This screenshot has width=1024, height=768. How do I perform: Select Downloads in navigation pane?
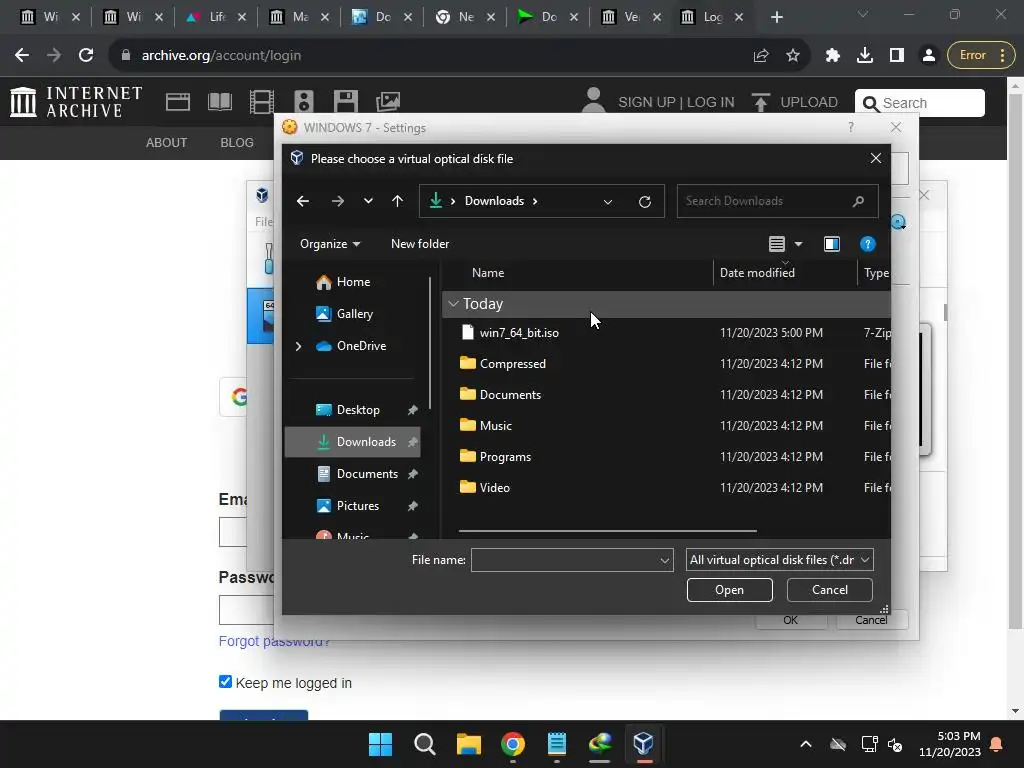353,442
